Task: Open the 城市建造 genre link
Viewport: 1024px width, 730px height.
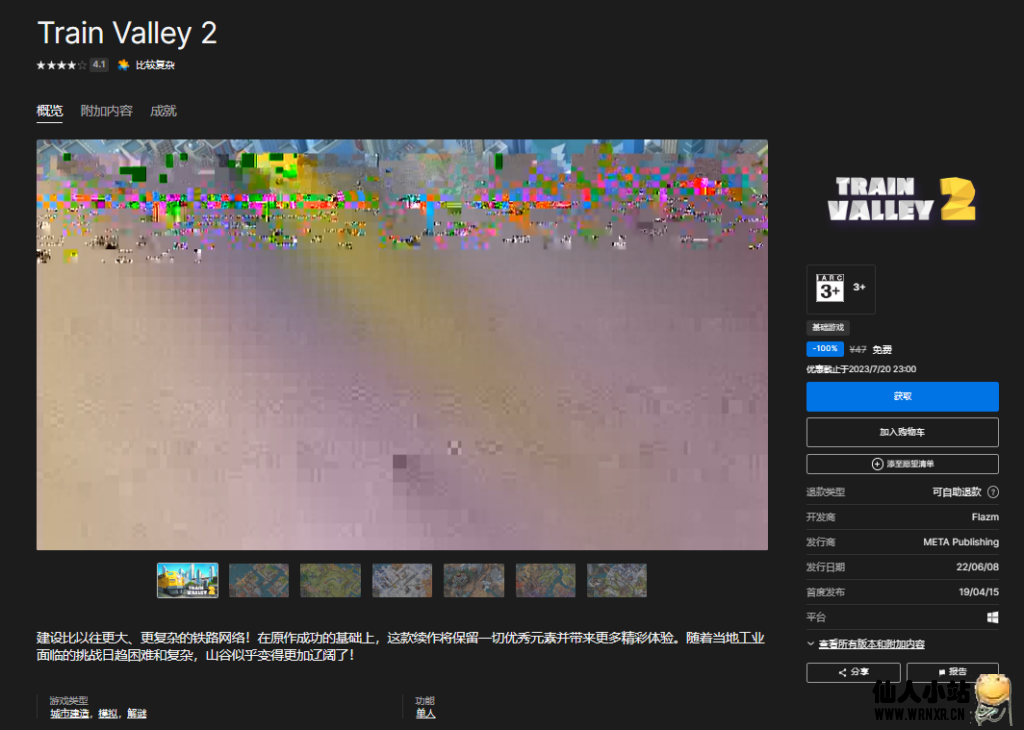Action: tap(70, 714)
